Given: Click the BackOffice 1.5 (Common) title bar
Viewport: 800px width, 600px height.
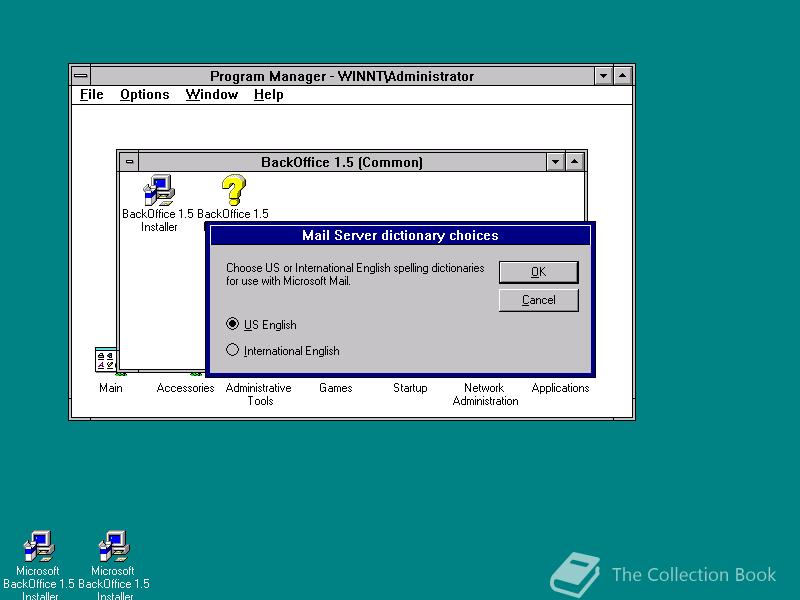Looking at the screenshot, I should tap(342, 162).
